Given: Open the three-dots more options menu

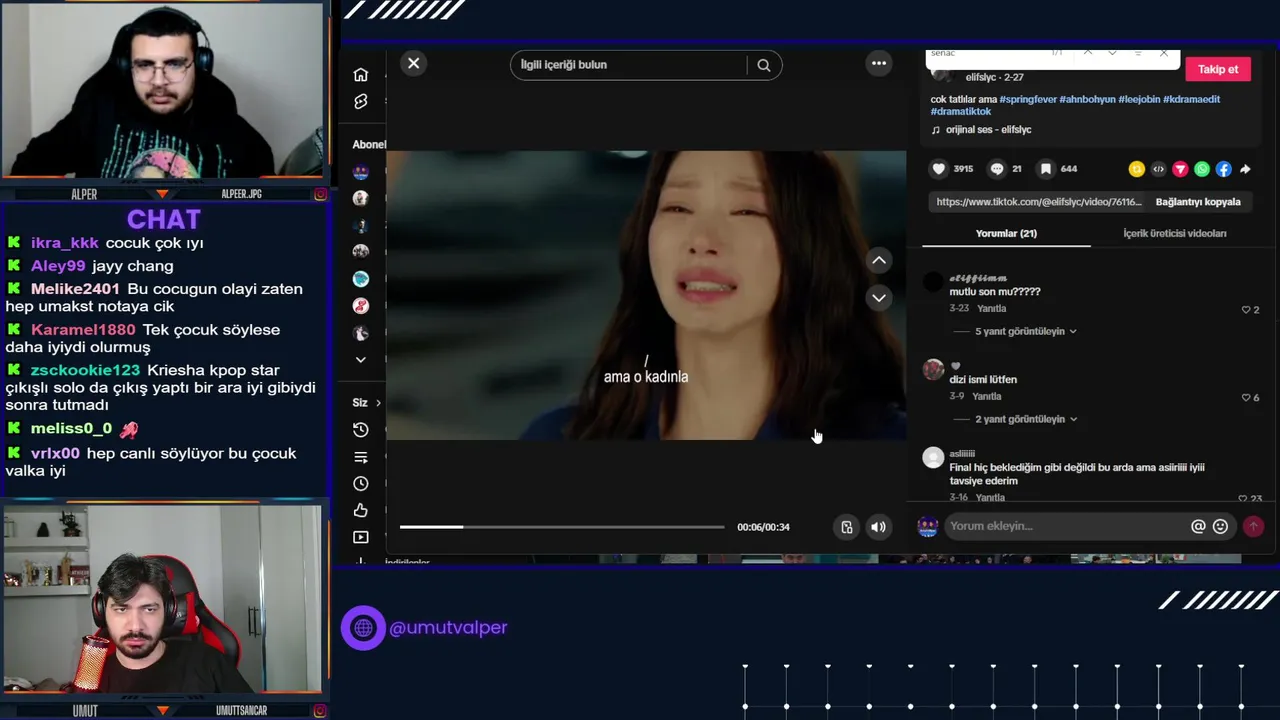Looking at the screenshot, I should 879,63.
